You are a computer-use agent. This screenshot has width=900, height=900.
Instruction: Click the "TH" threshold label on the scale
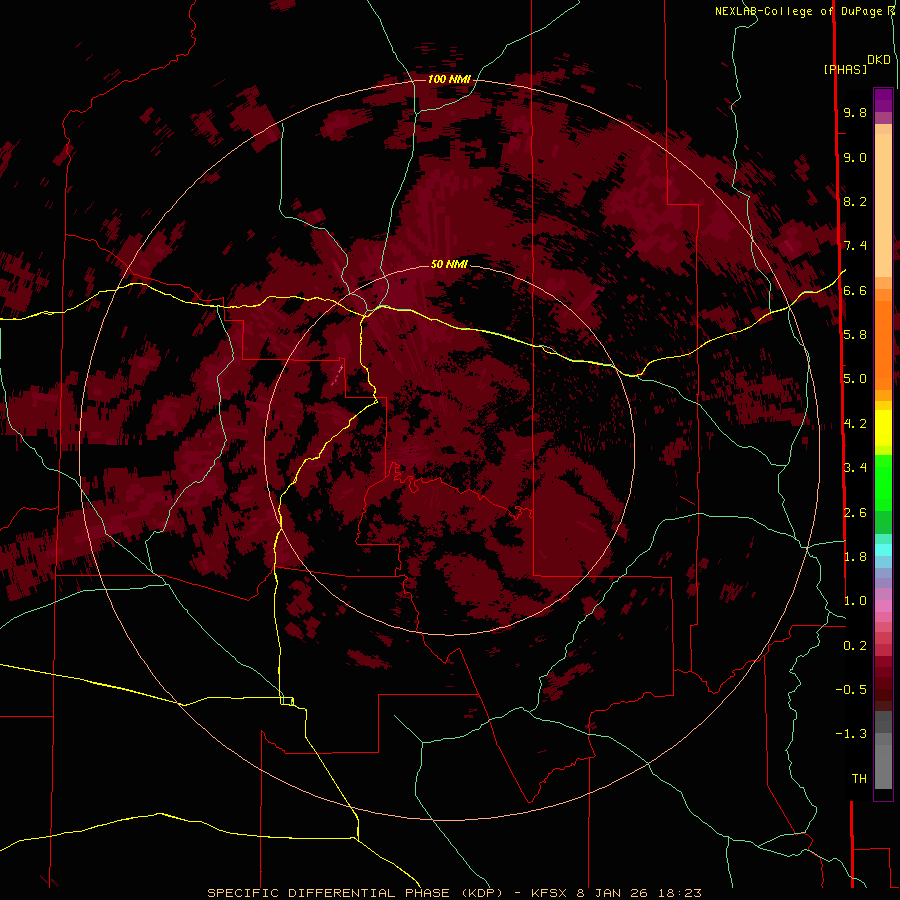(859, 779)
